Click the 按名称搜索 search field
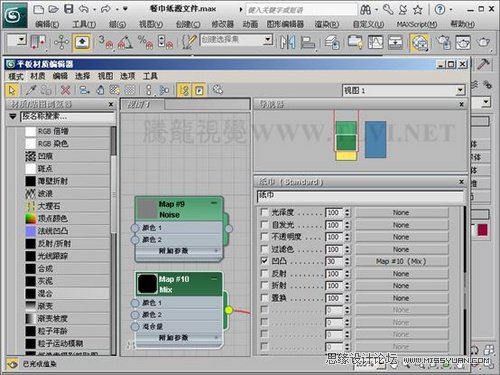 point(68,117)
